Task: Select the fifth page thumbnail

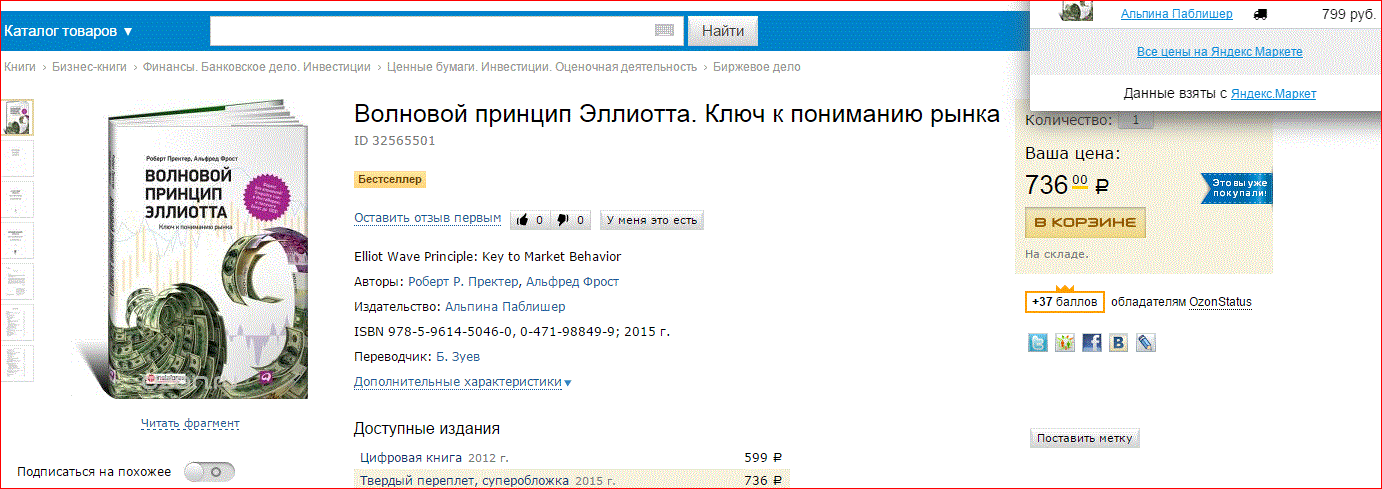Action: (x=18, y=281)
